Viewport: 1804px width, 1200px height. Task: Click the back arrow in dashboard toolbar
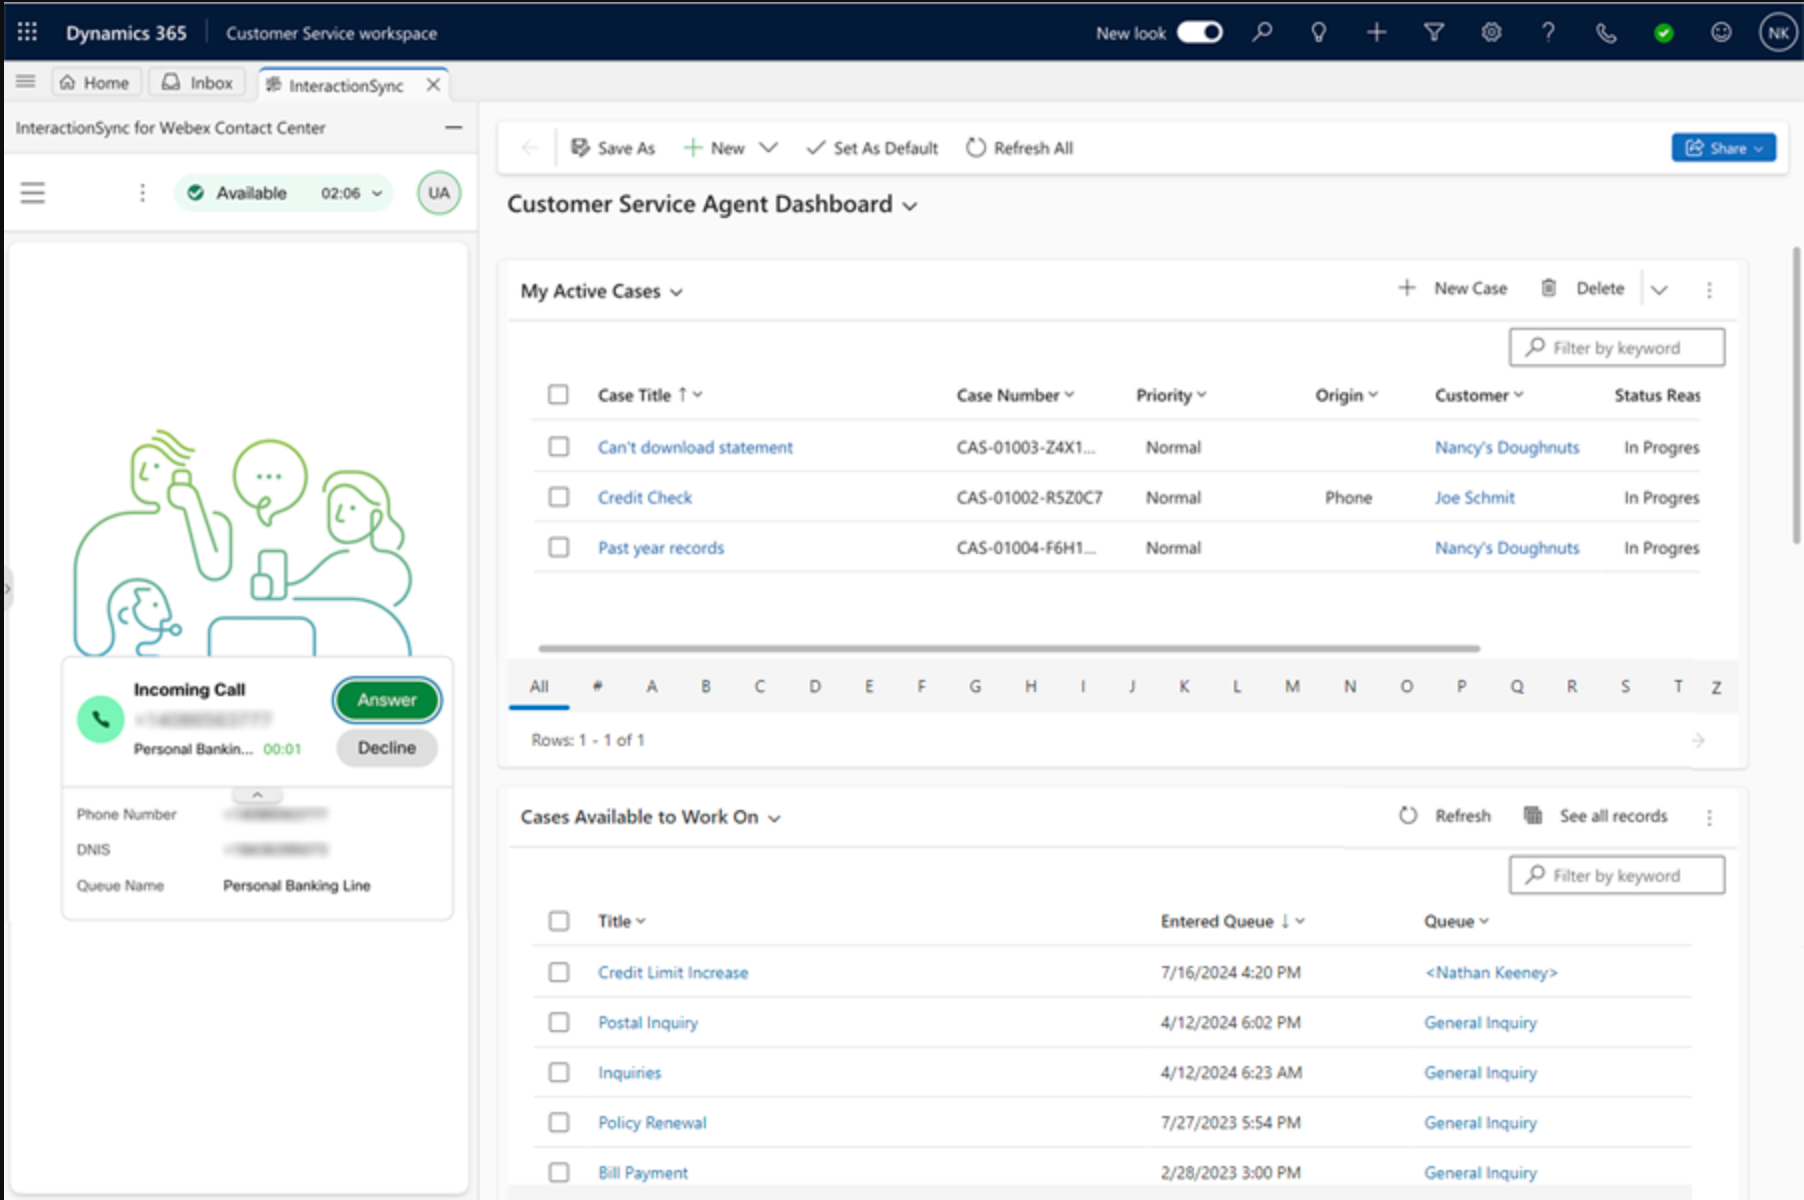(x=530, y=148)
